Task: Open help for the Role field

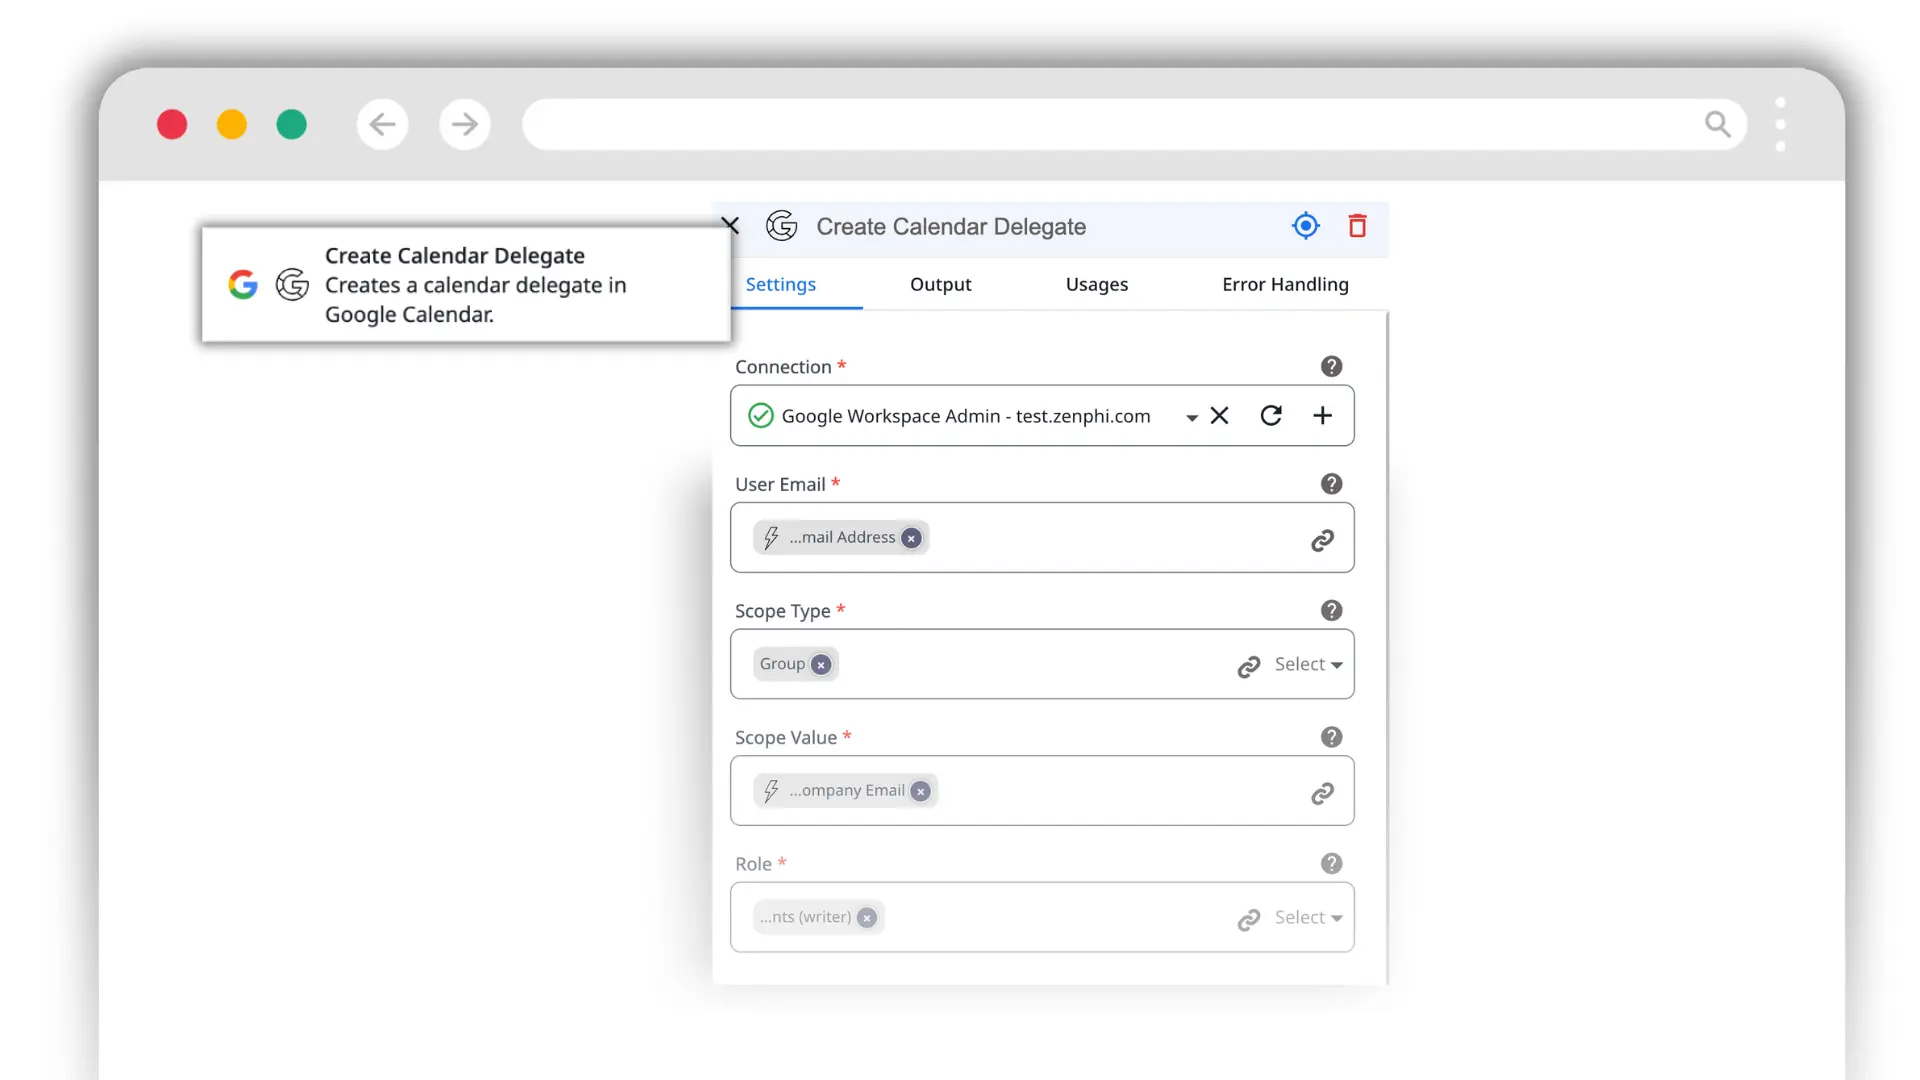Action: [1331, 863]
